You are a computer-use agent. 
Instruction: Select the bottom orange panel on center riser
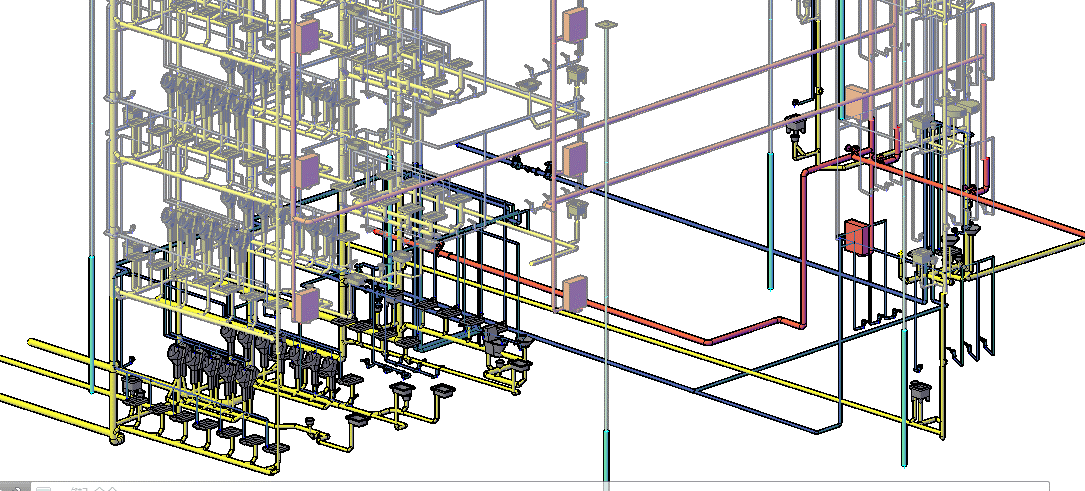575,294
